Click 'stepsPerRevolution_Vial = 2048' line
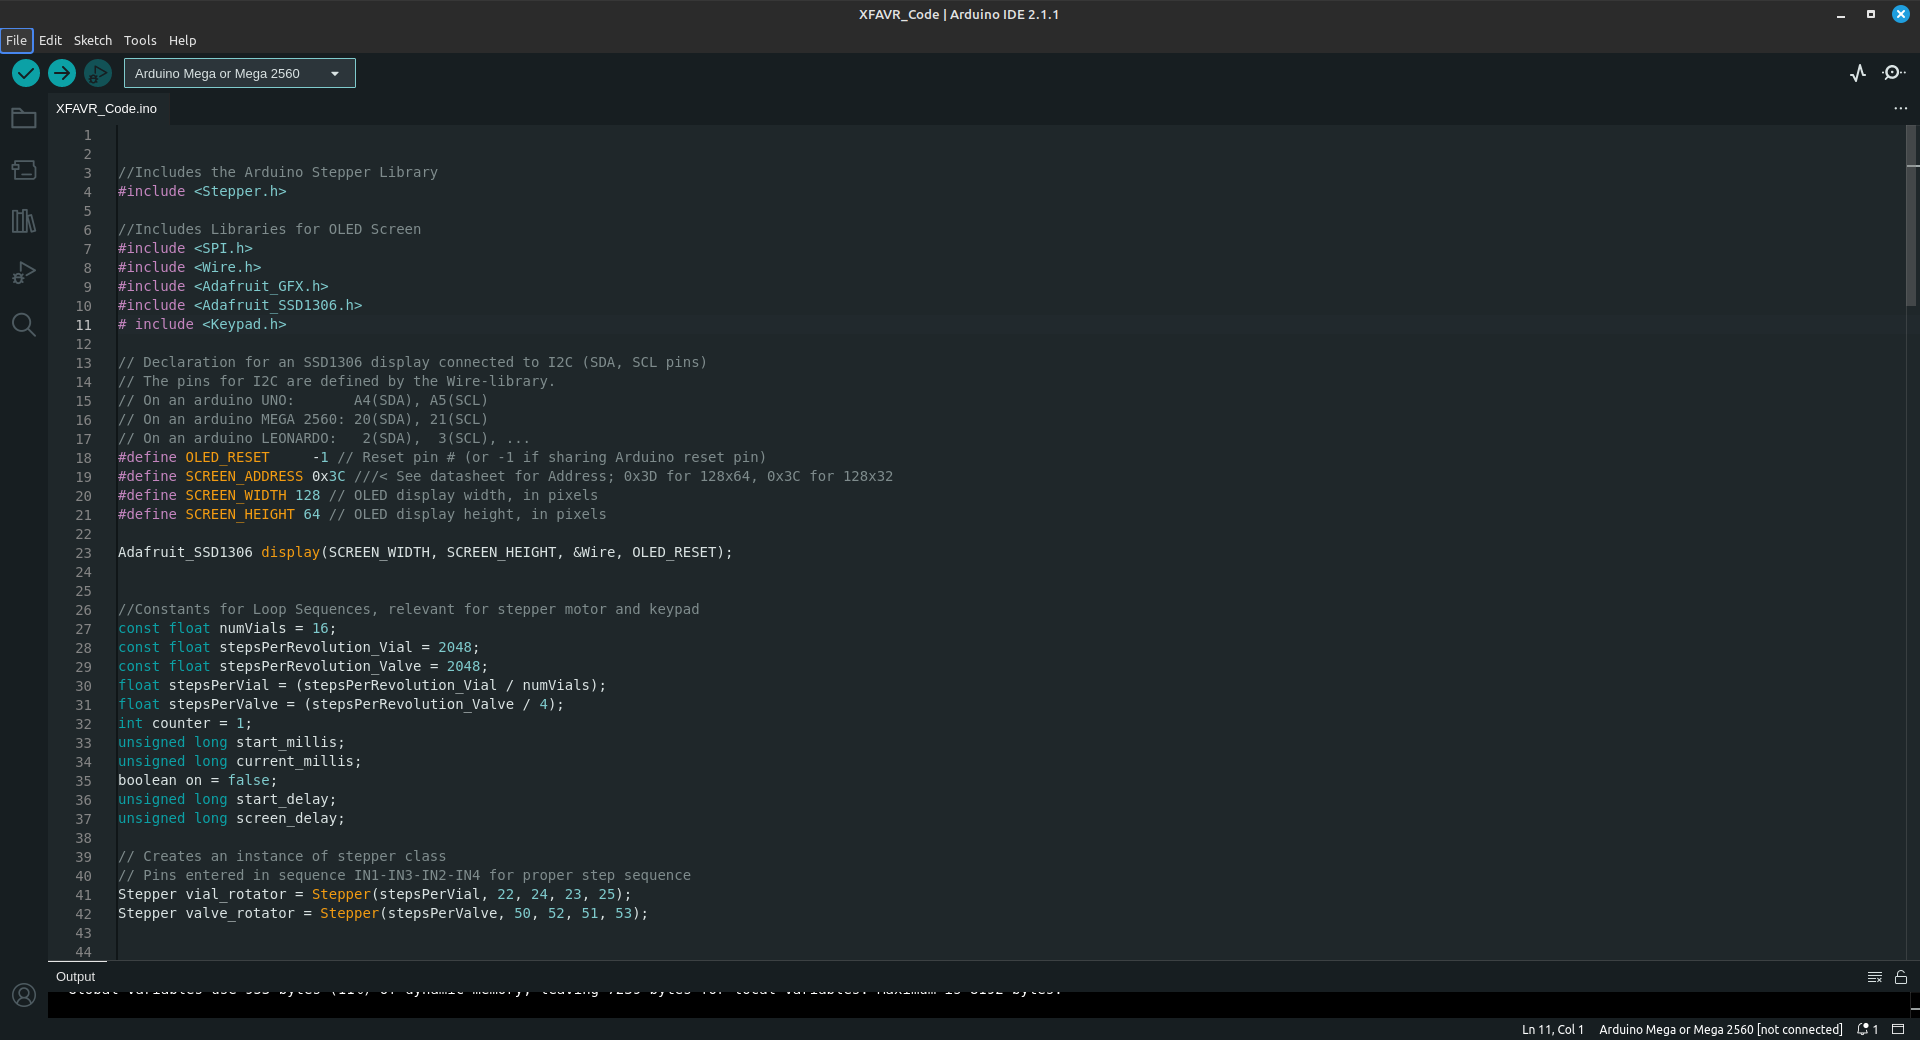1920x1040 pixels. [x=298, y=647]
